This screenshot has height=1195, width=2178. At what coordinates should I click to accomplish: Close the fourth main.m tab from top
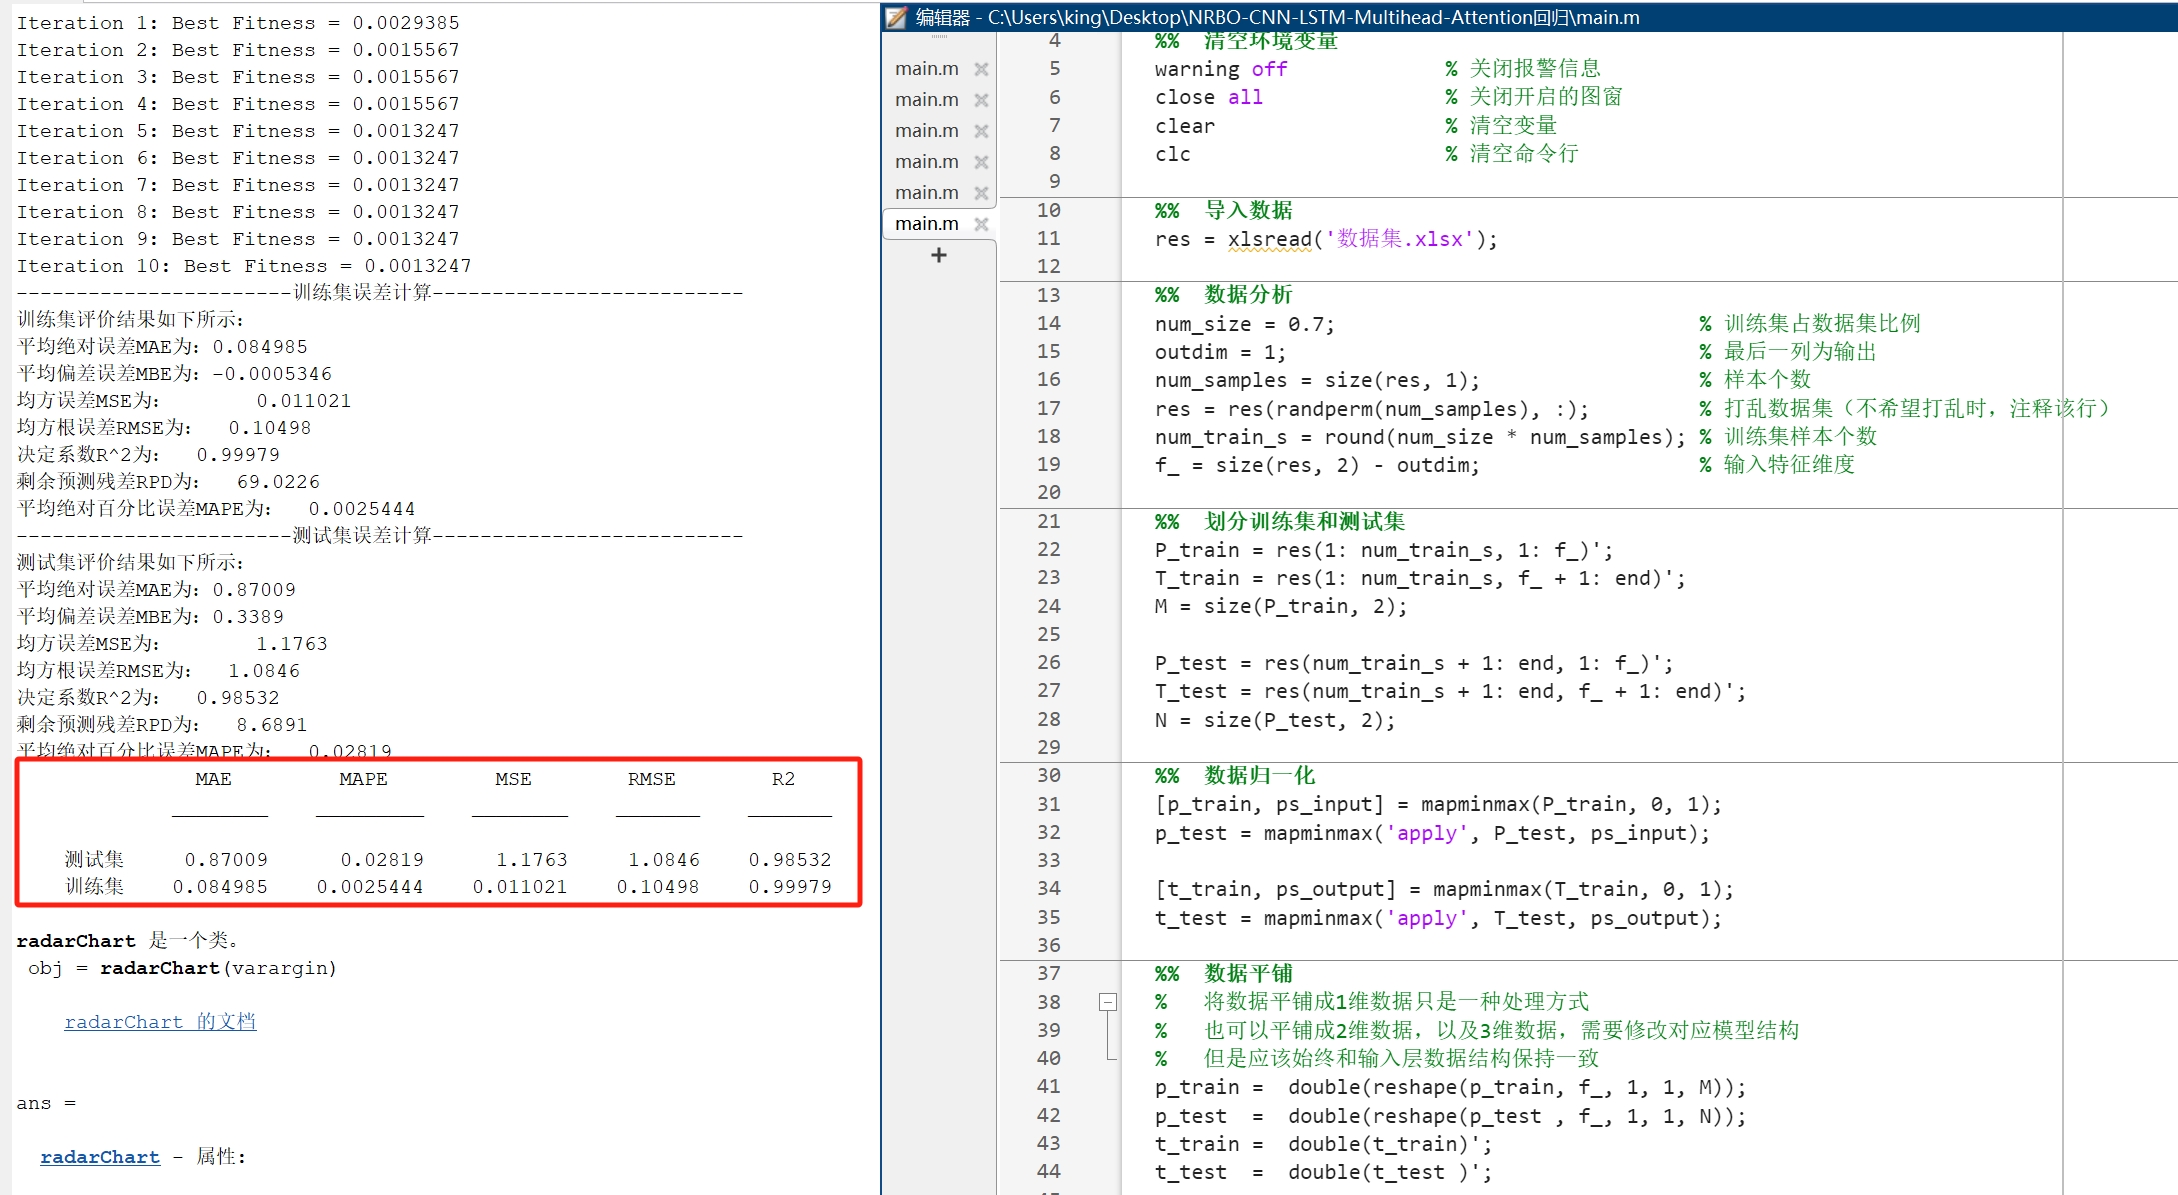[x=981, y=162]
